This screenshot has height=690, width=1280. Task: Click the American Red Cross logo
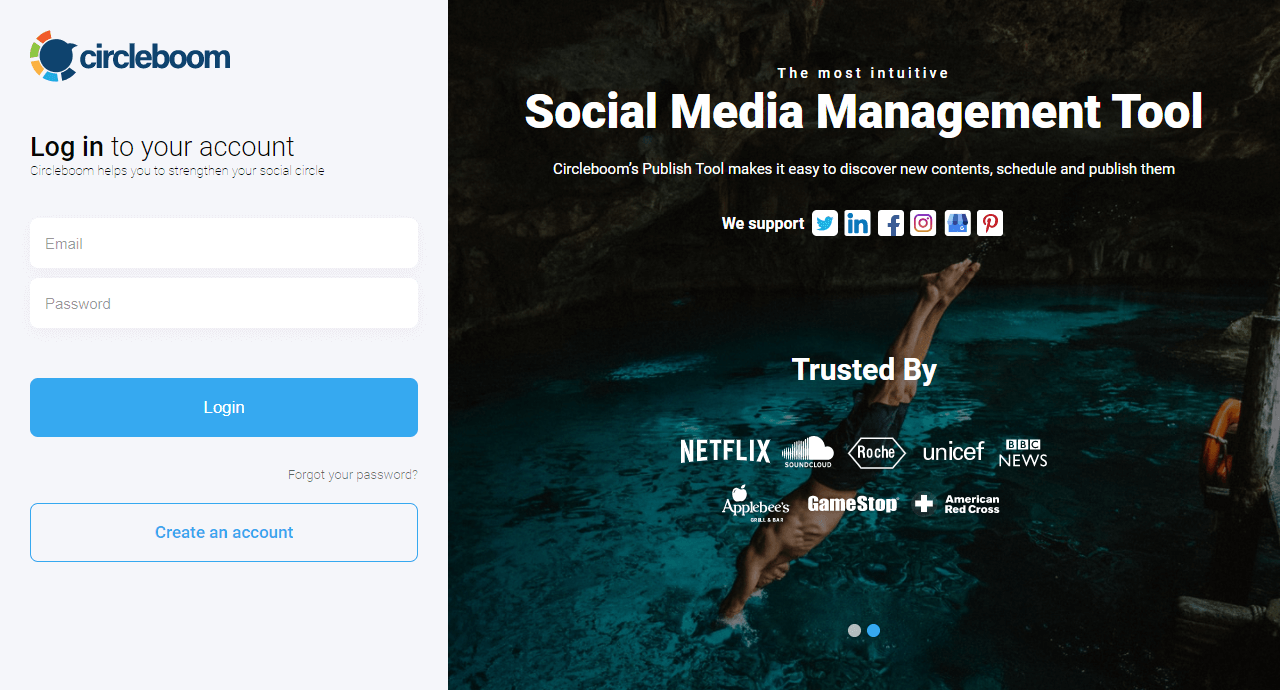point(957,504)
